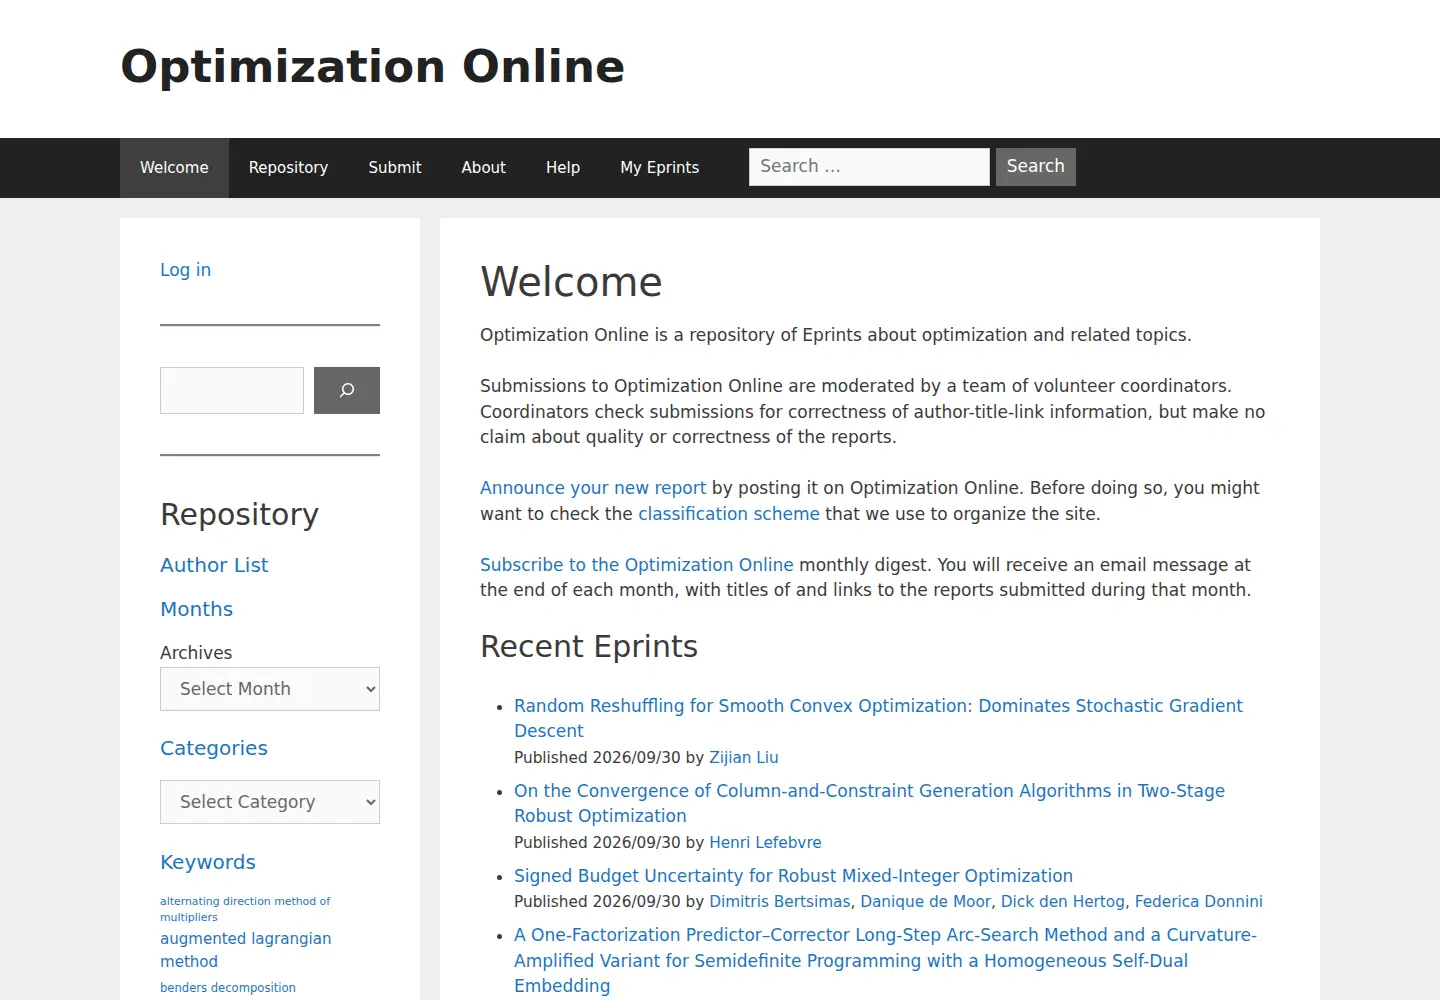Open the Keywords heading link

pos(208,862)
